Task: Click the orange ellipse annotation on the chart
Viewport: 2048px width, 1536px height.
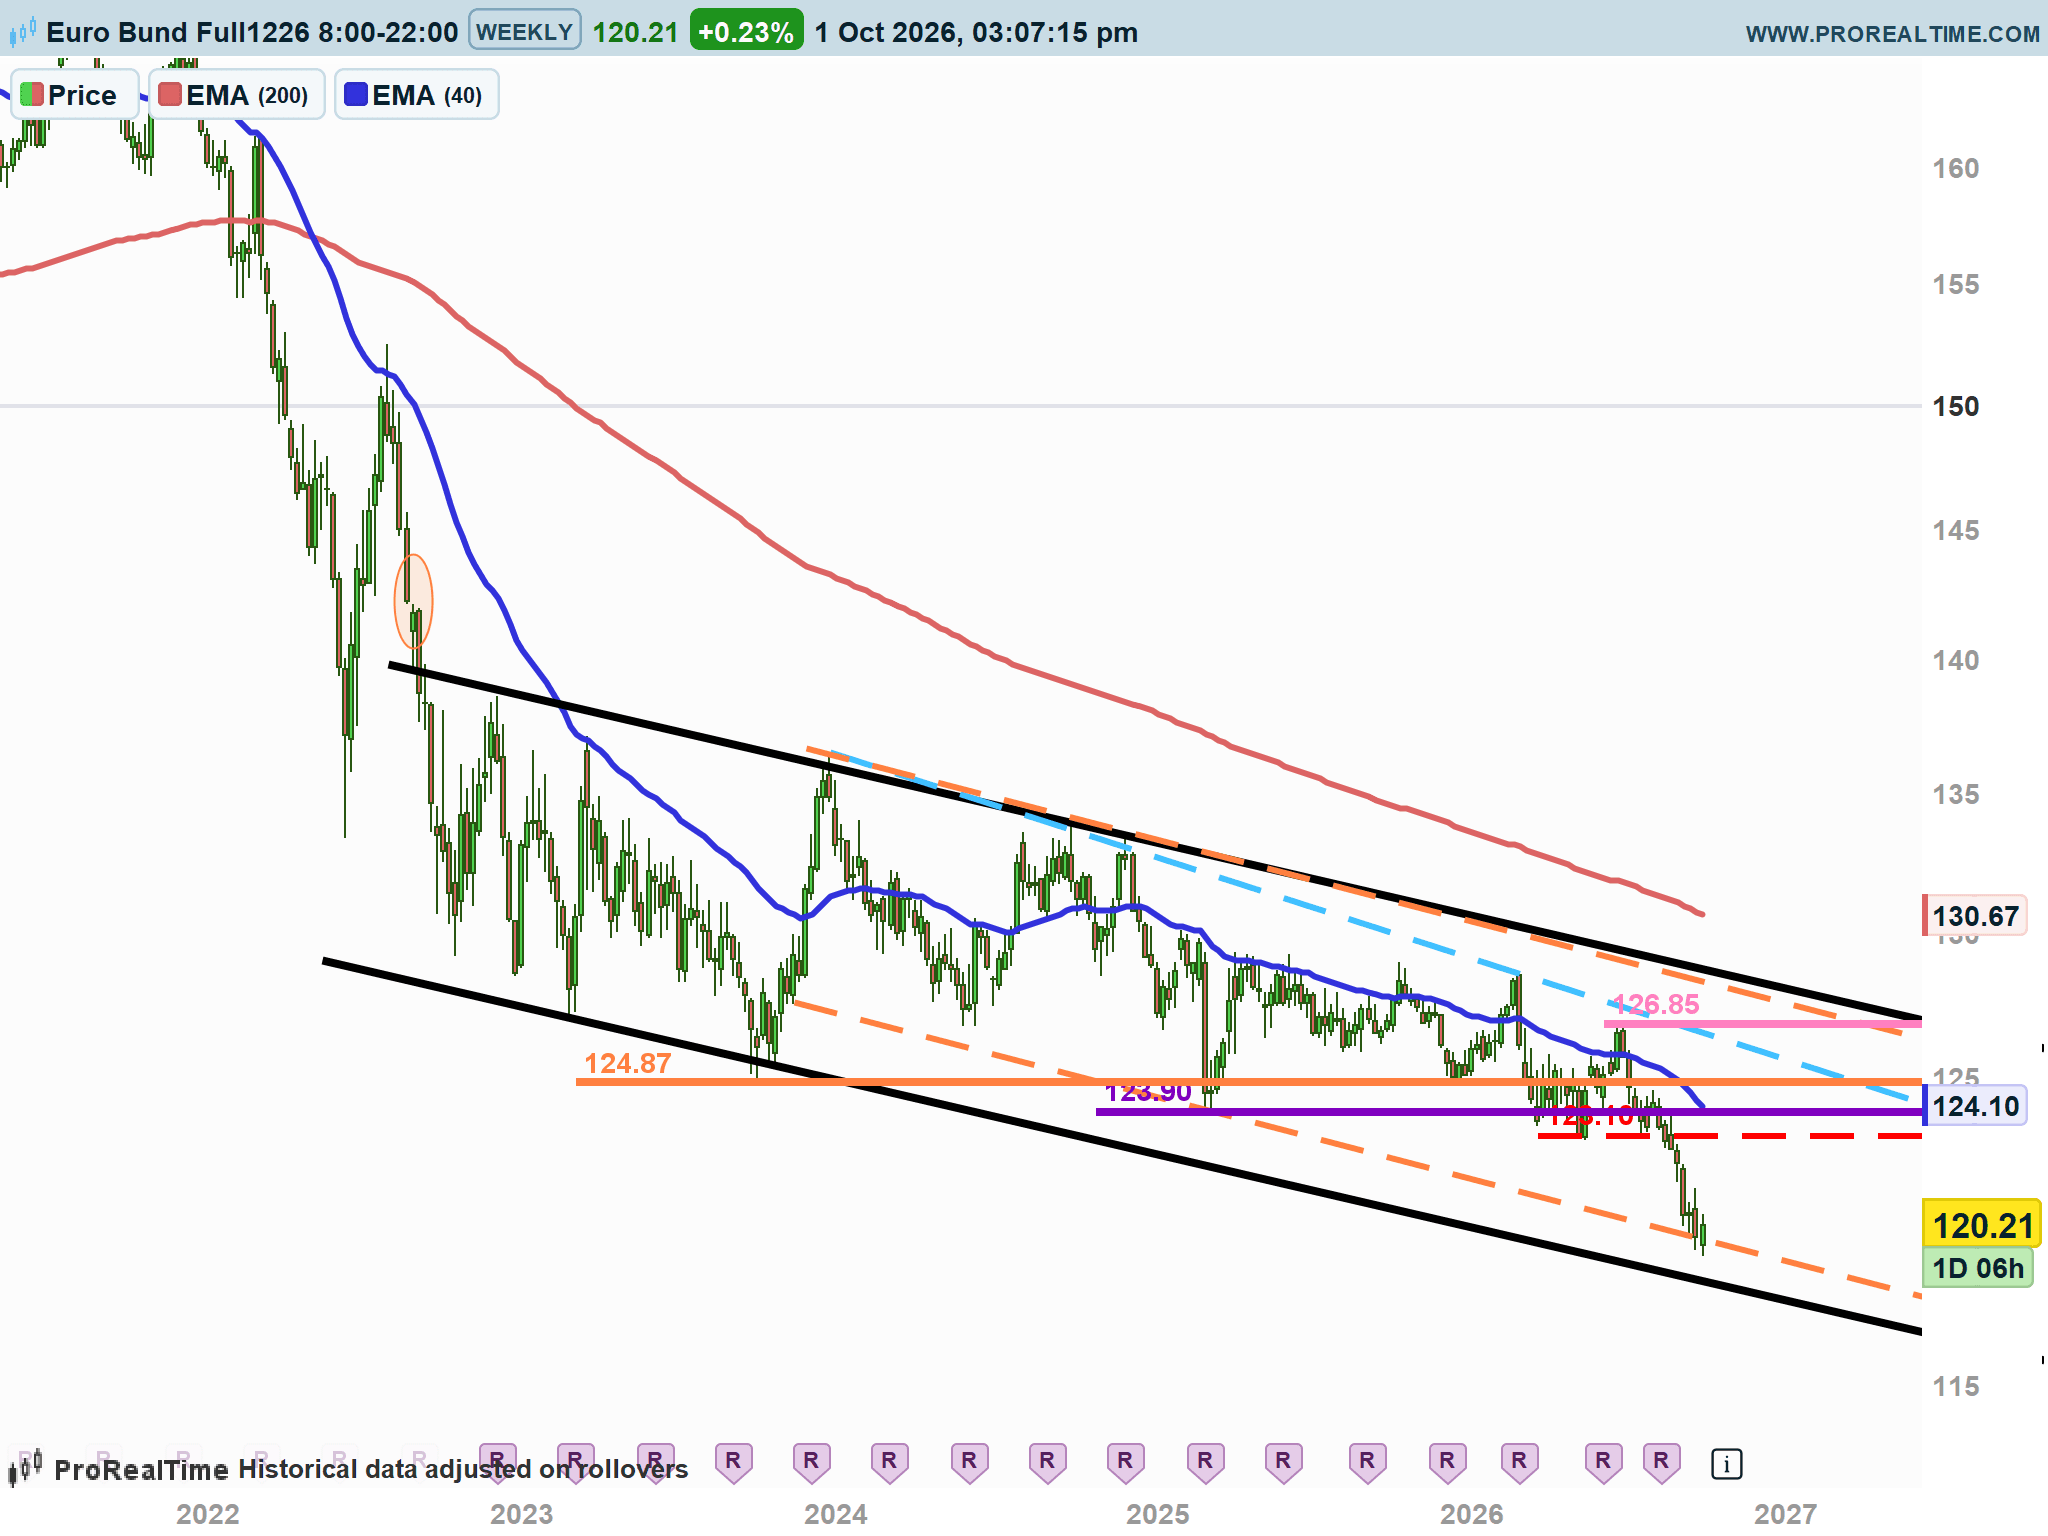Action: [413, 602]
